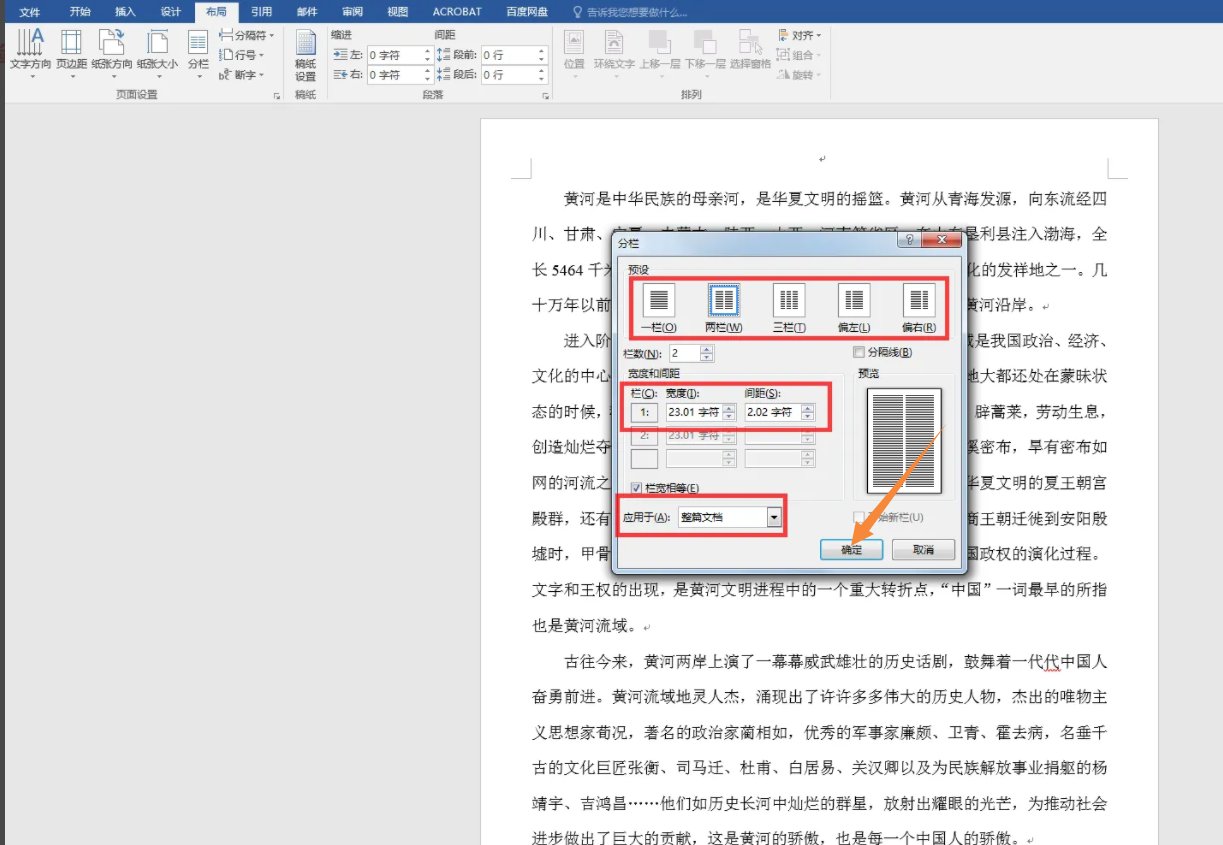Switch to the 视图 (View) ribbon tab
The width and height of the screenshot is (1223, 845).
point(397,12)
